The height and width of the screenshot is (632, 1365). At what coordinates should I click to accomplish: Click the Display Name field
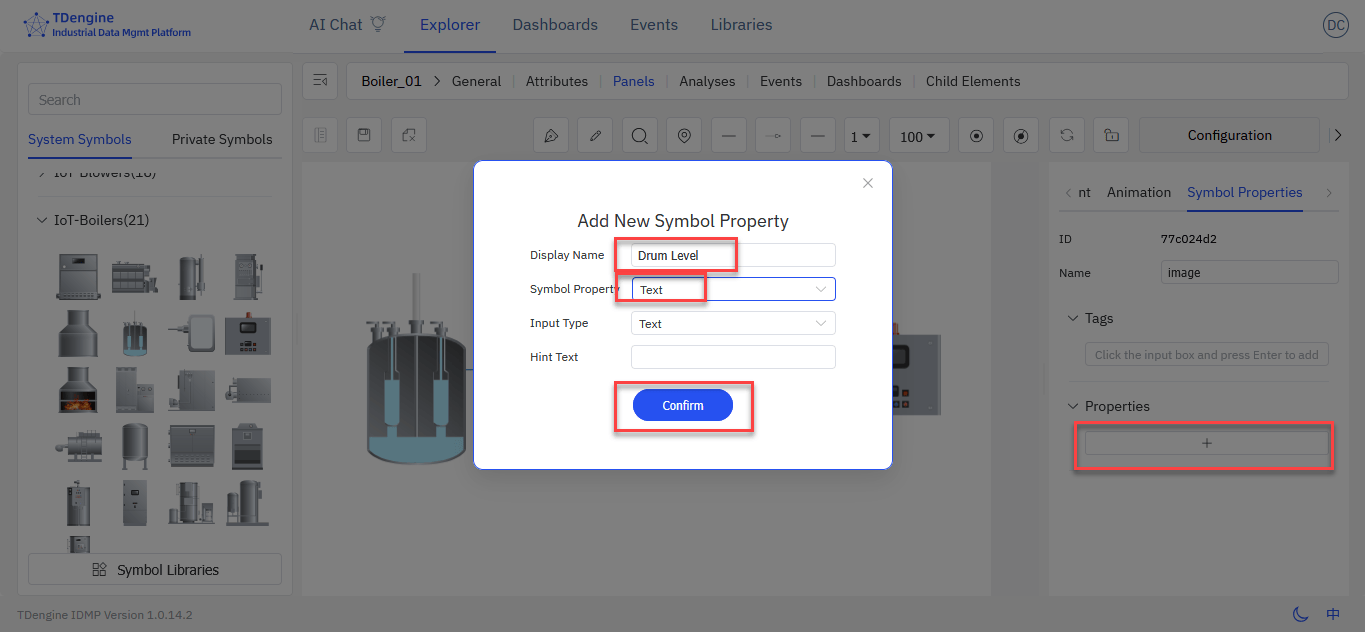[x=733, y=256]
